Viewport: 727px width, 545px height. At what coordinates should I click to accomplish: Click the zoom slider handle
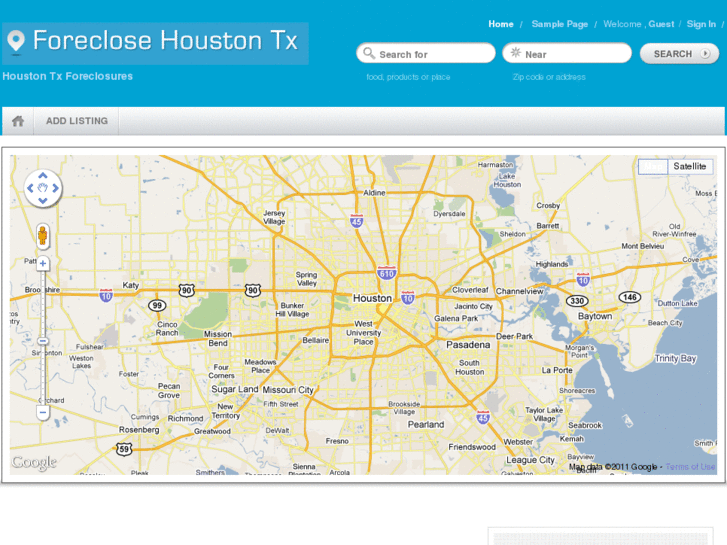43,341
